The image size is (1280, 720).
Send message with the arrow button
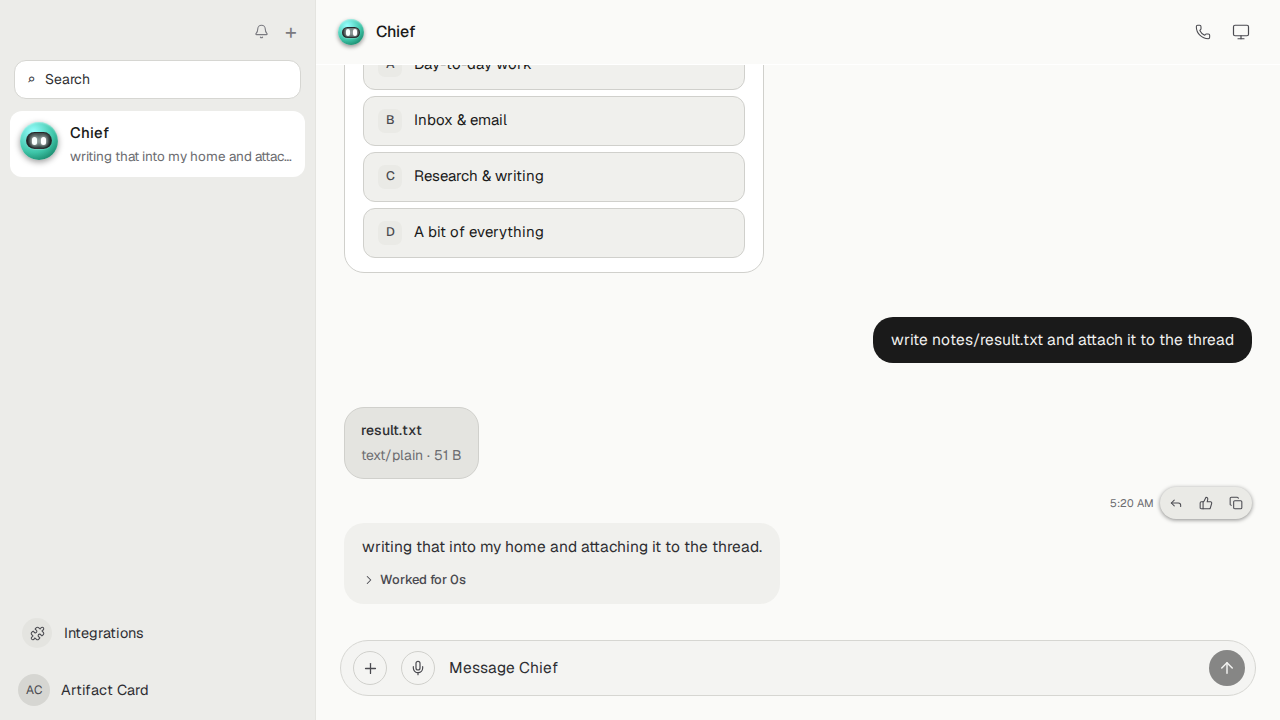pyautogui.click(x=1227, y=668)
